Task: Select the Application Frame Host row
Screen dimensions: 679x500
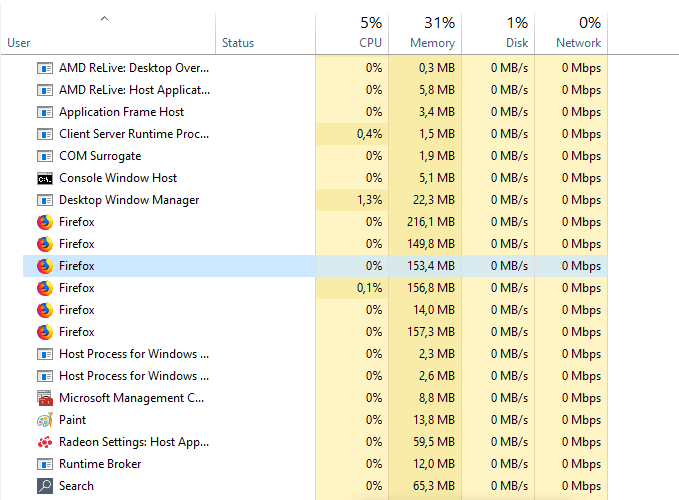Action: click(x=315, y=112)
